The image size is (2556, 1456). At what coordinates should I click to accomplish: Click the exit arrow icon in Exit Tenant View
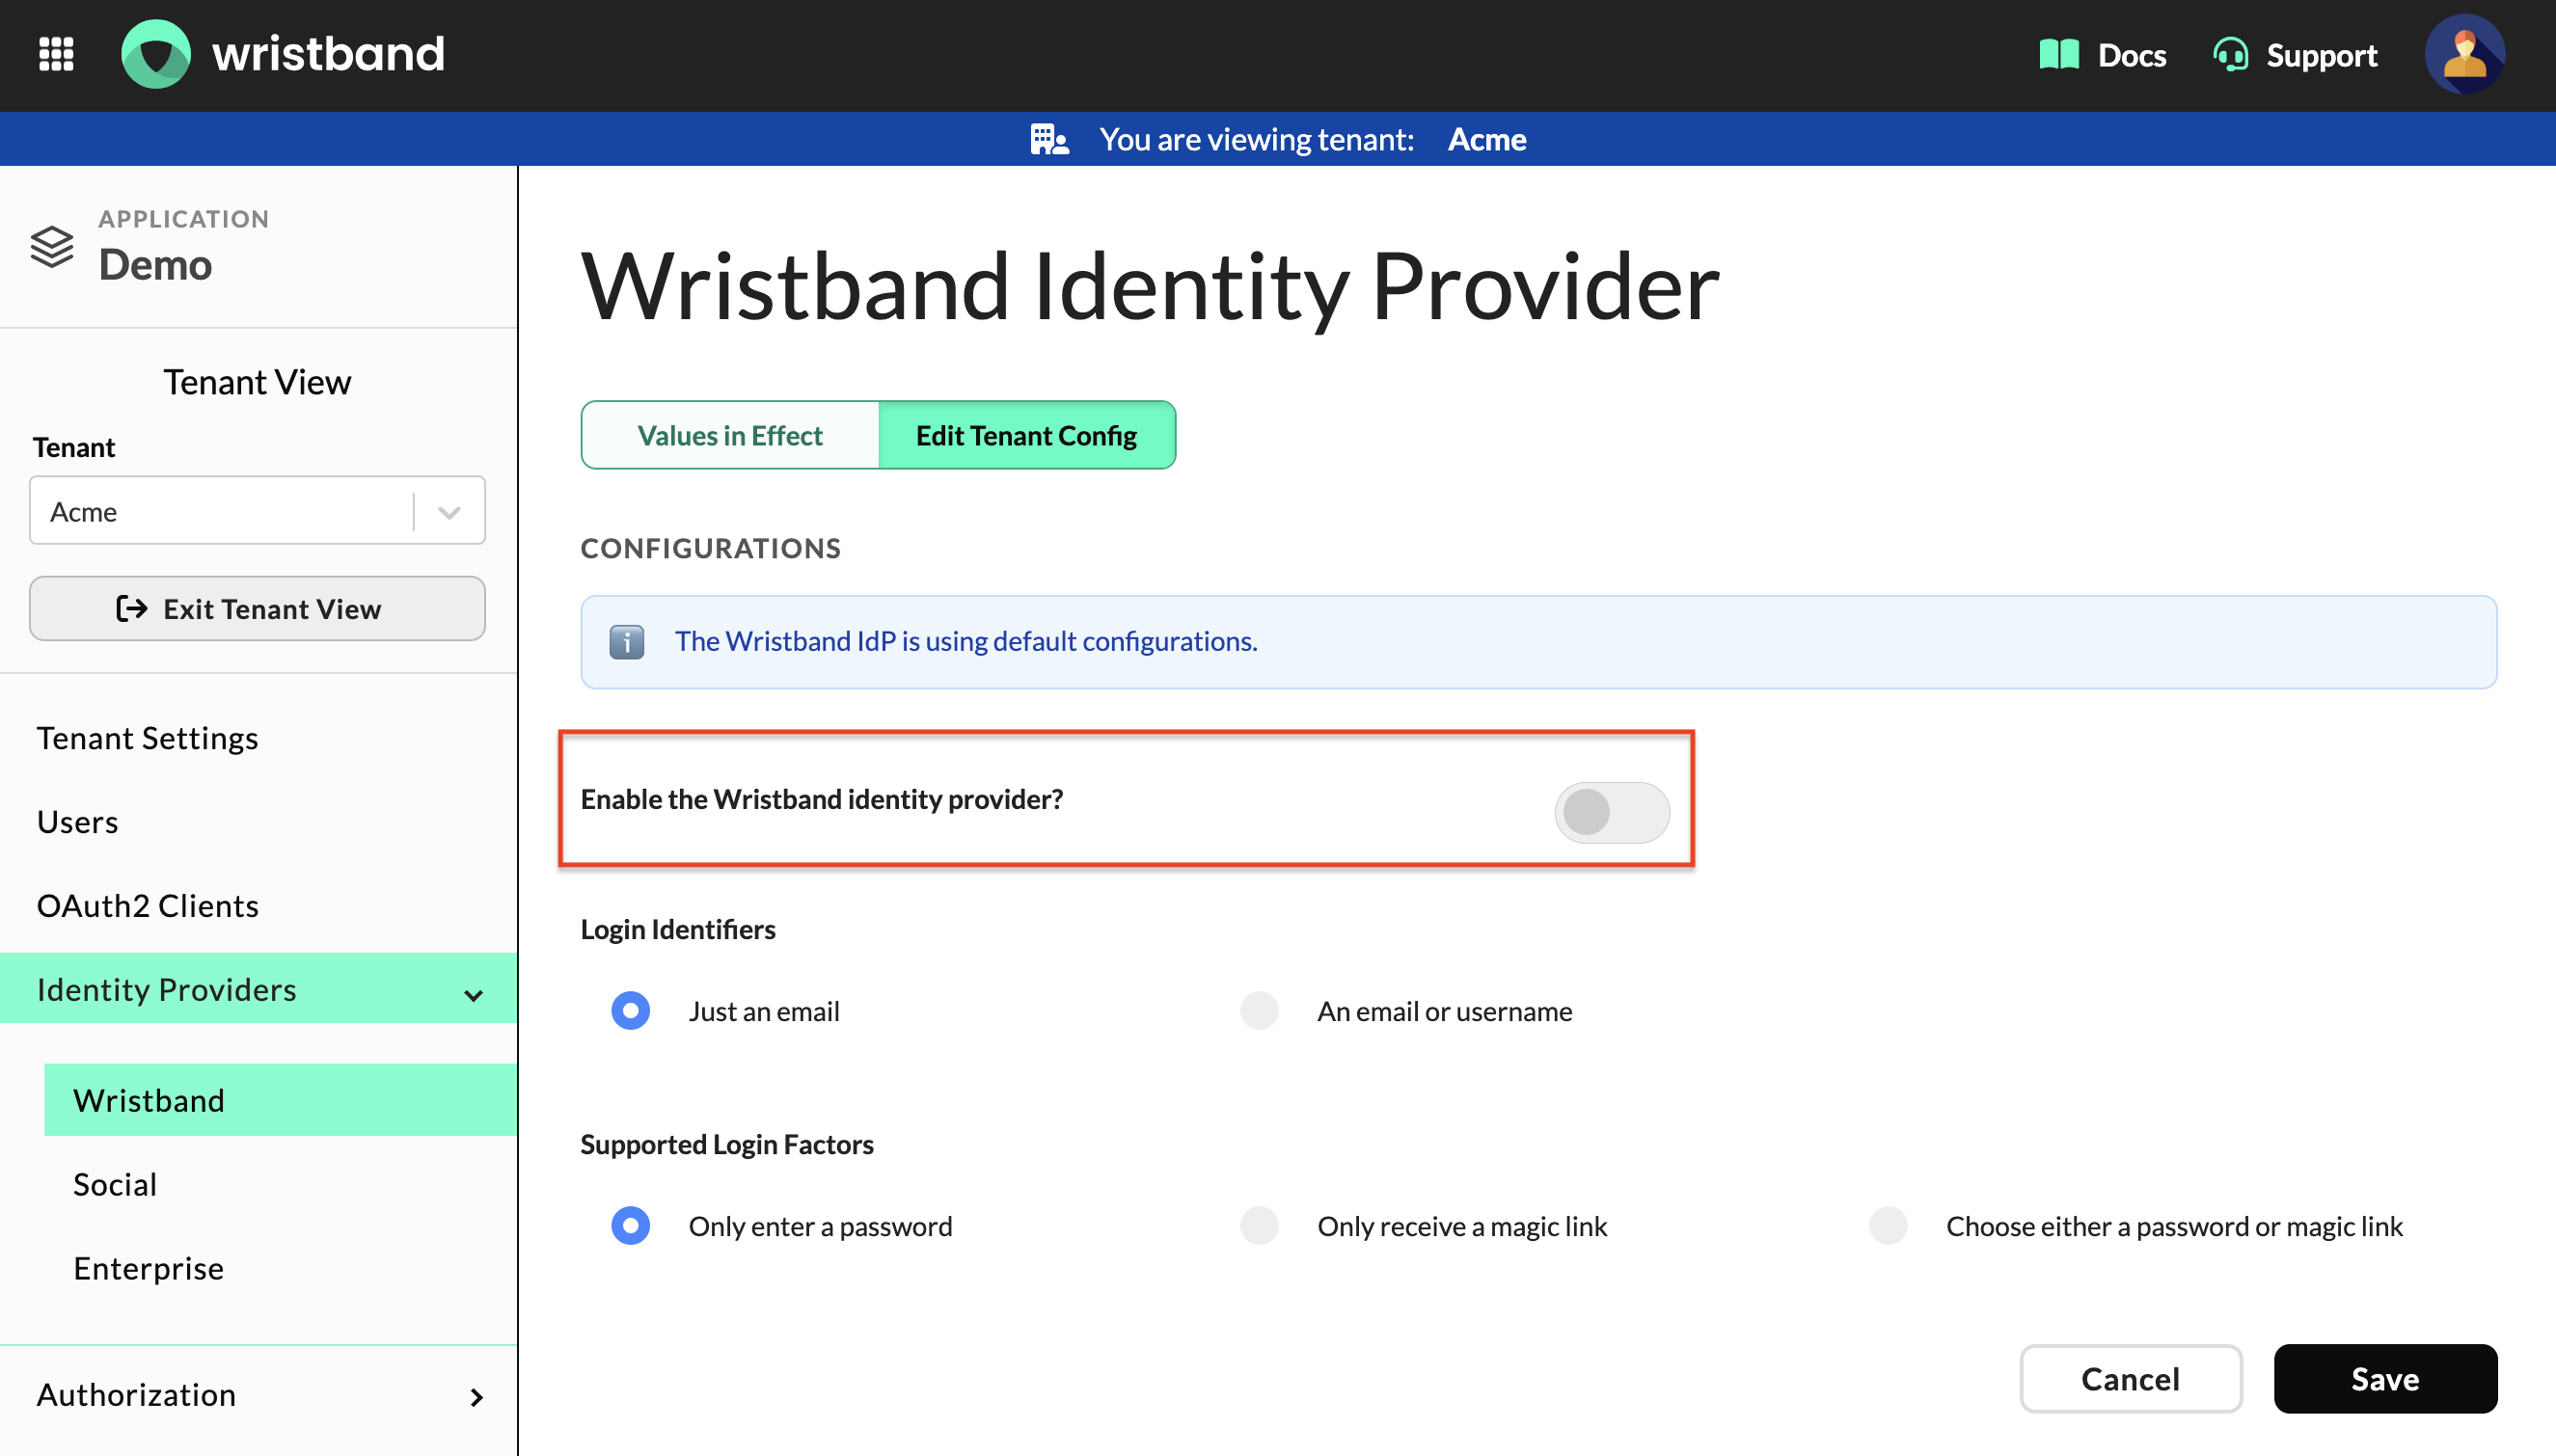[x=131, y=608]
